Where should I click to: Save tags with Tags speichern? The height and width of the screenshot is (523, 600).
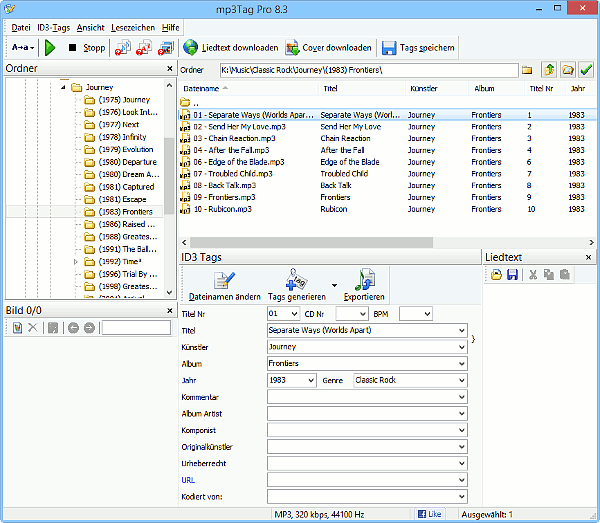click(418, 48)
